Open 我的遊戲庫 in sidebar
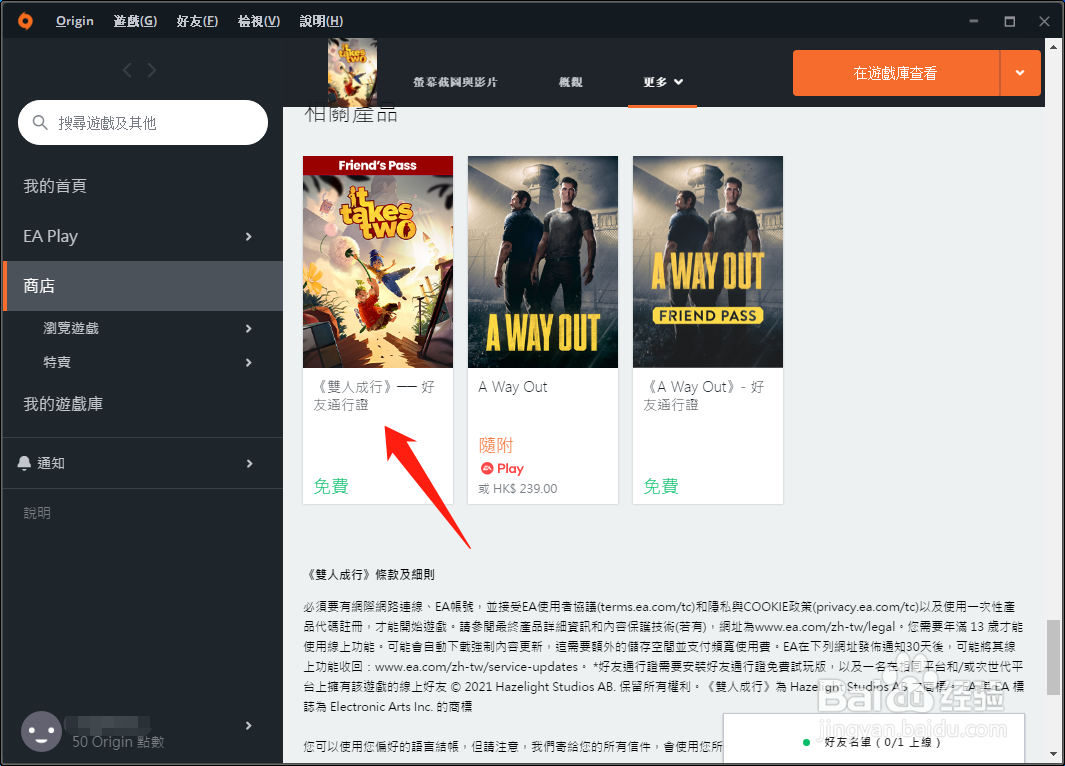Screen dimensions: 1065x766 (x=63, y=404)
